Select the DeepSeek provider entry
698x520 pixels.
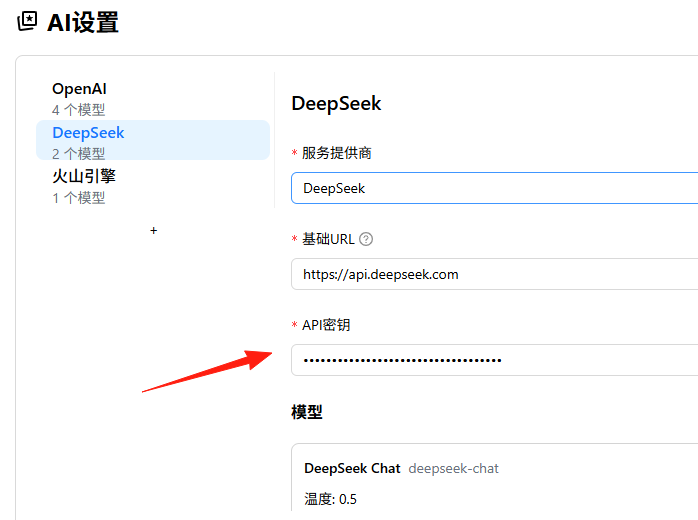[x=153, y=140]
